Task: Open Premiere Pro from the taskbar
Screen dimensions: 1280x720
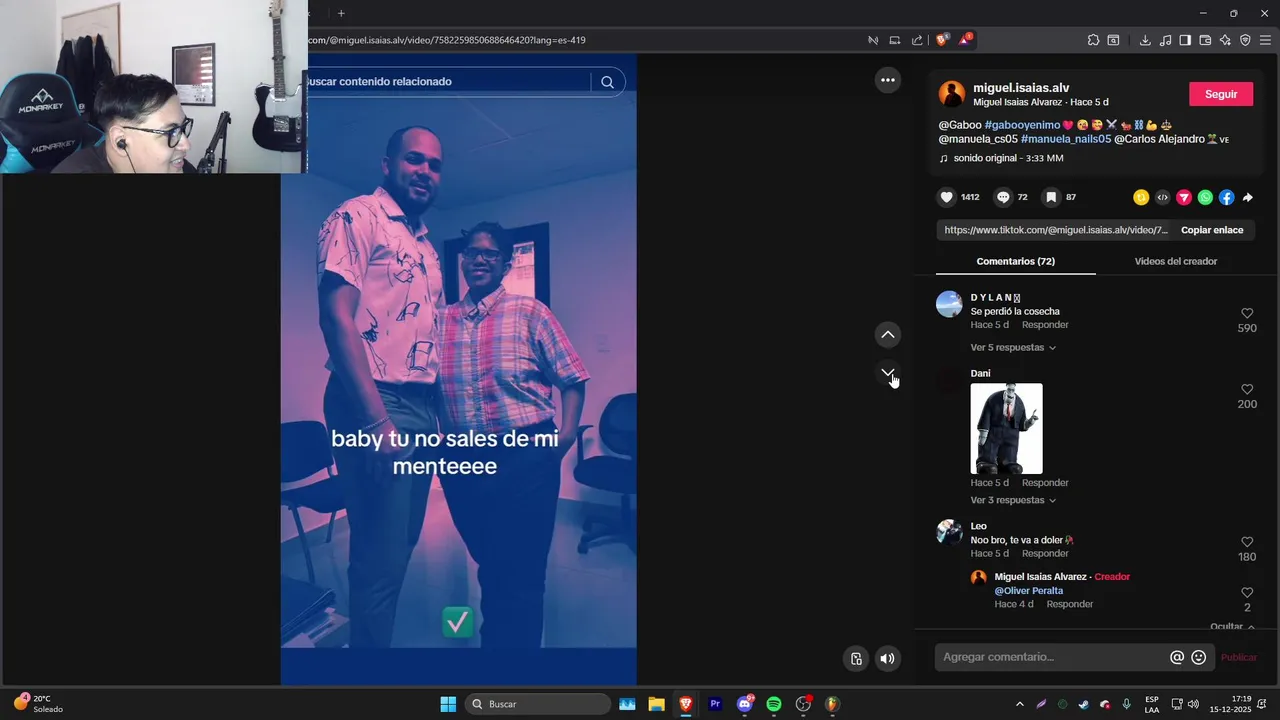Action: coord(715,704)
